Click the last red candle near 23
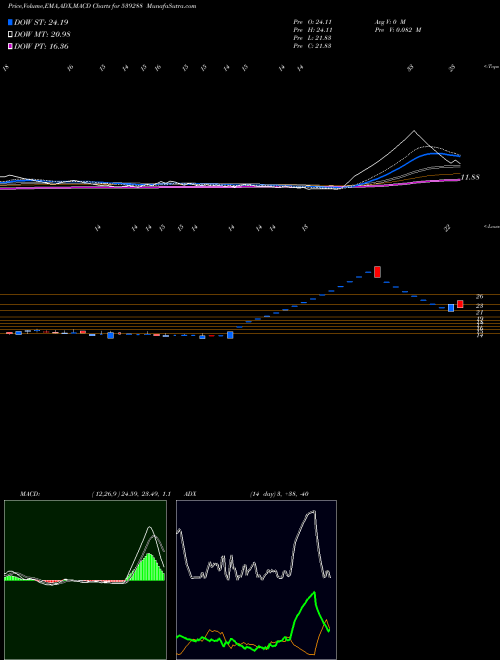The height and width of the screenshot is (660, 500). (460, 304)
